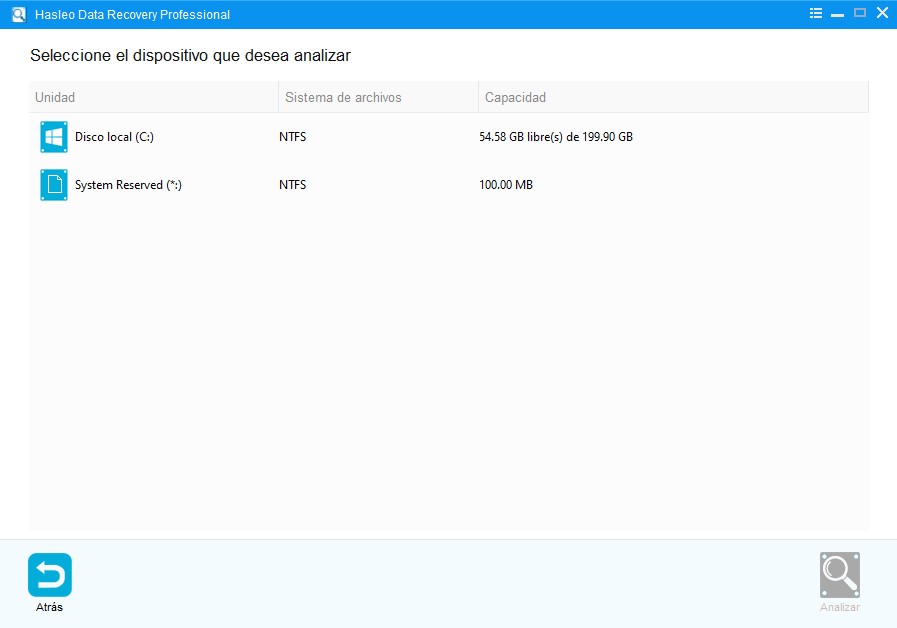The height and width of the screenshot is (628, 897).
Task: Click the Disco local (C:) drive name label
Action: pyautogui.click(x=116, y=137)
